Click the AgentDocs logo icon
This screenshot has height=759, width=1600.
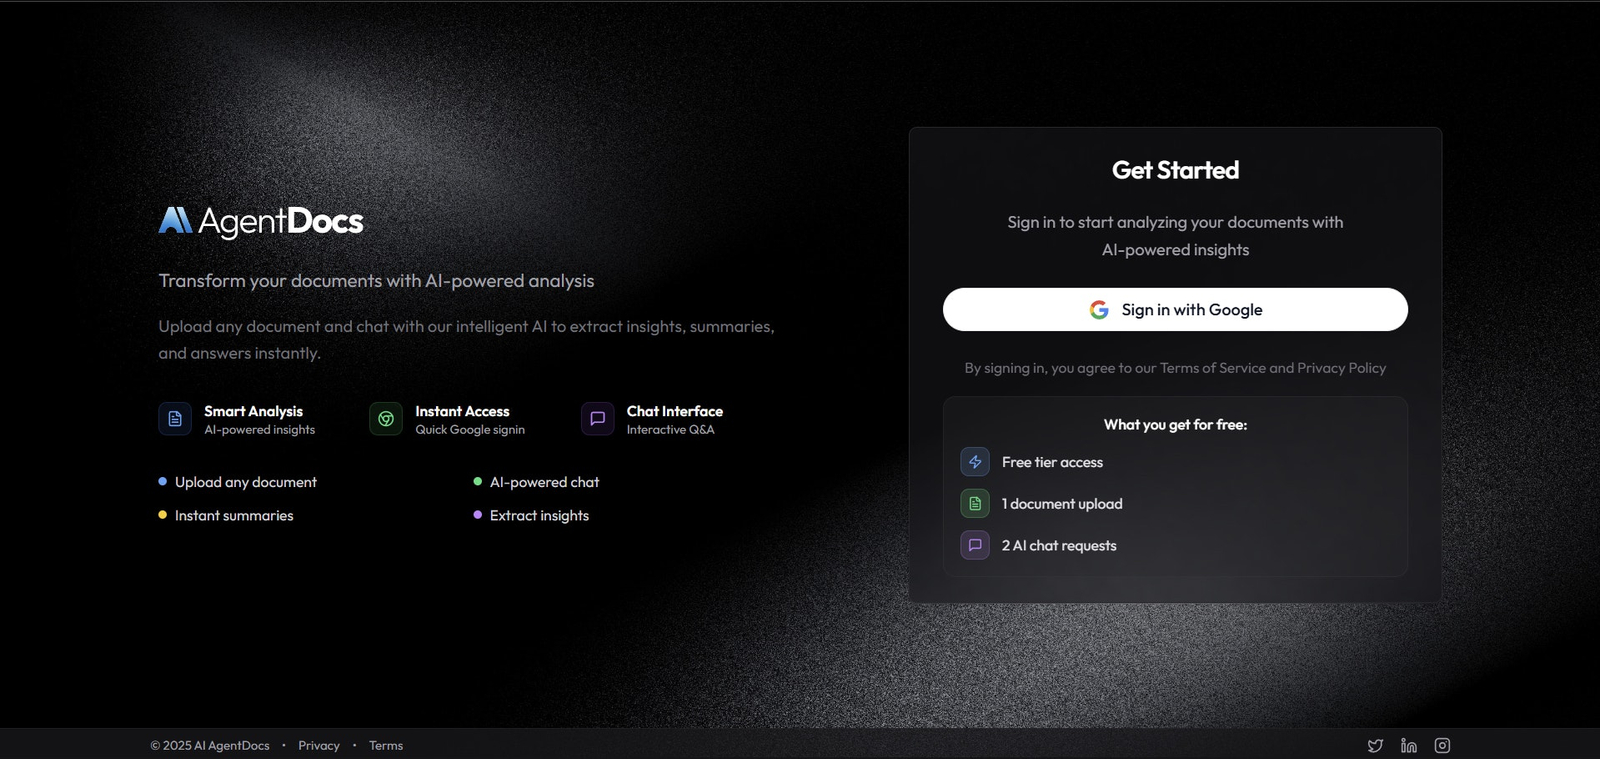[175, 220]
